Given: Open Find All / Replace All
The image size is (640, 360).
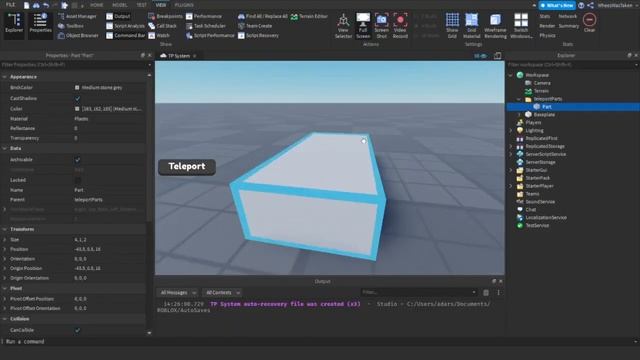Looking at the screenshot, I should 263,16.
